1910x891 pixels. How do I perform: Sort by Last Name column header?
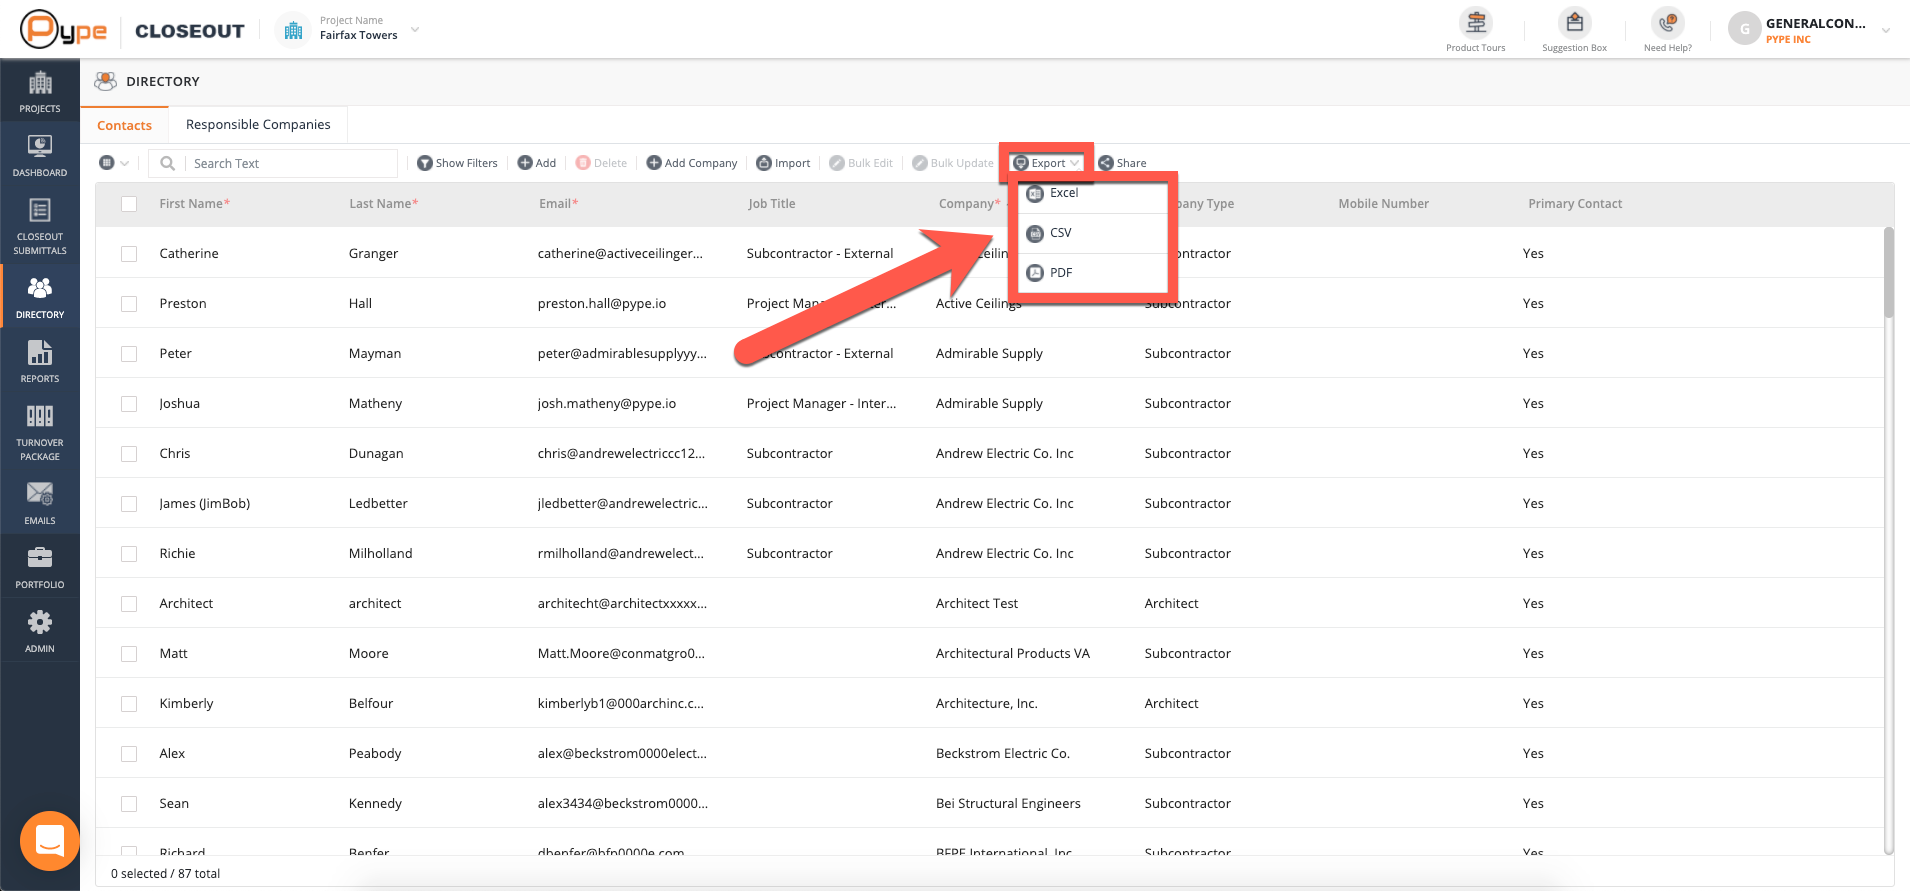[x=383, y=204]
